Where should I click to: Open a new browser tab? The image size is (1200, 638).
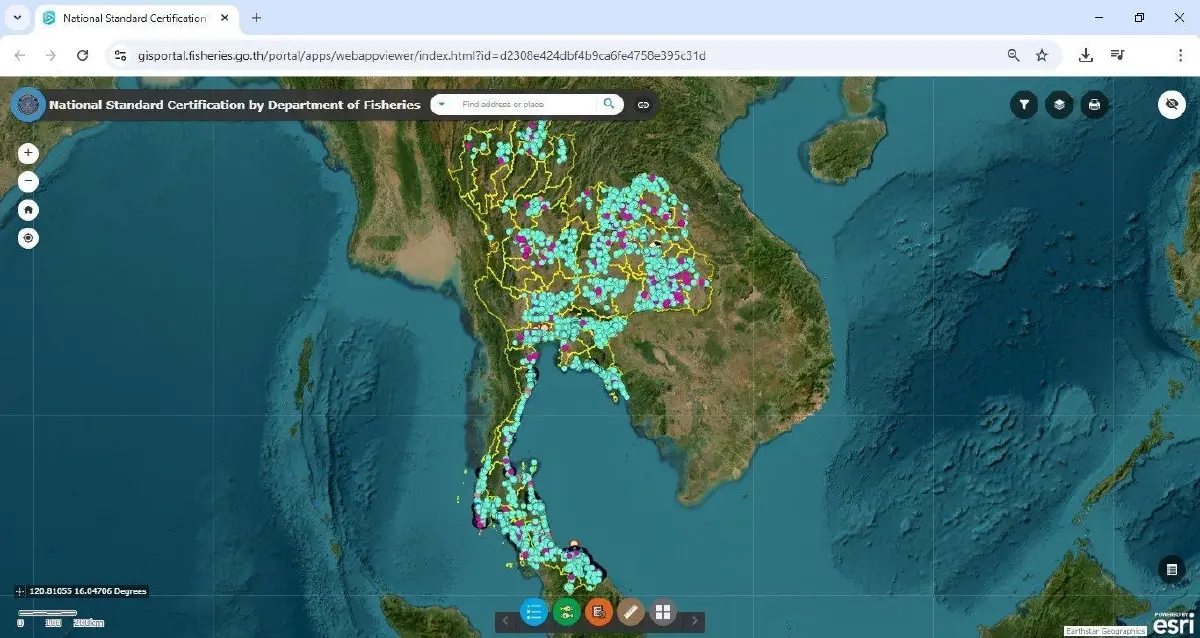pos(256,17)
